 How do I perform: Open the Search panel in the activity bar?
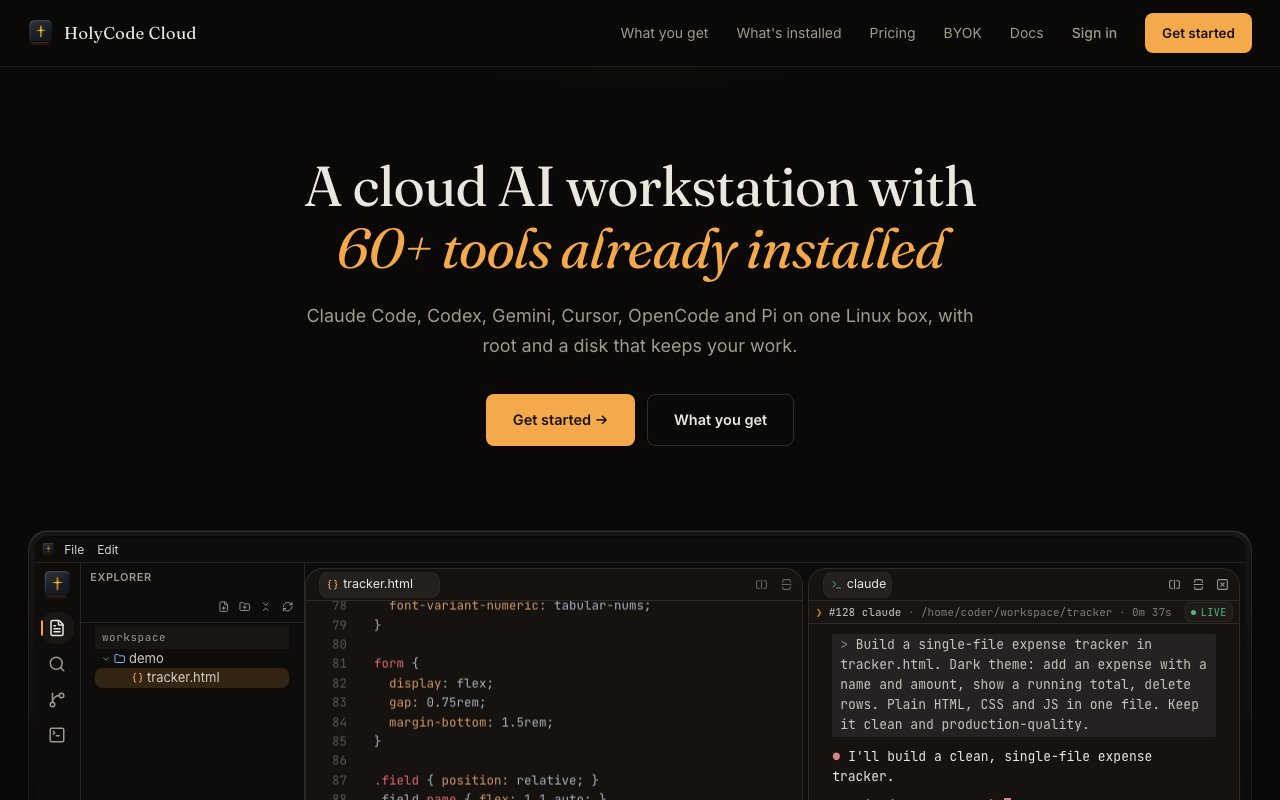click(57, 664)
